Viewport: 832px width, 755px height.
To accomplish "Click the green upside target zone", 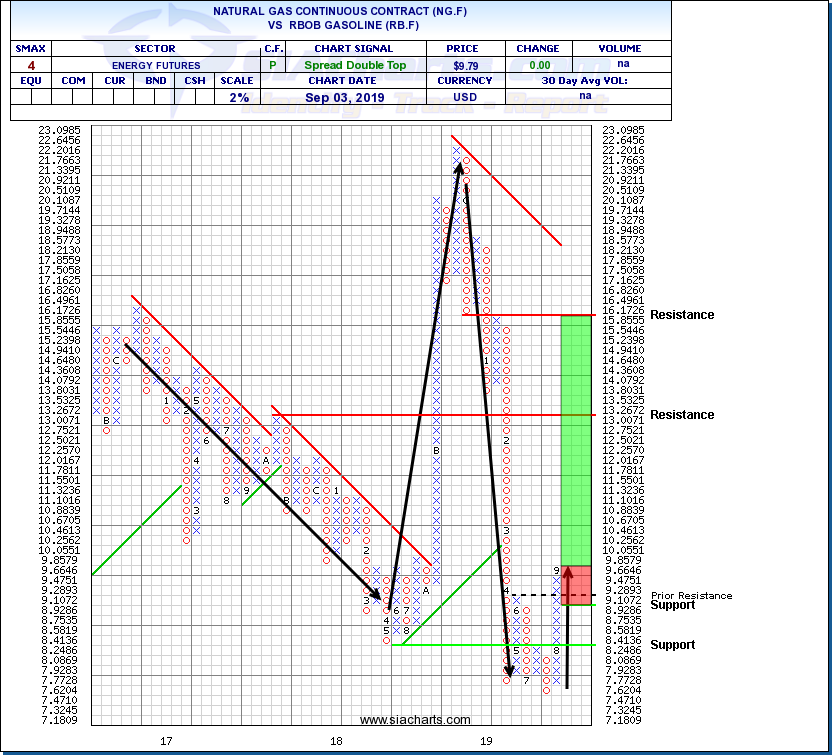I will point(575,440).
